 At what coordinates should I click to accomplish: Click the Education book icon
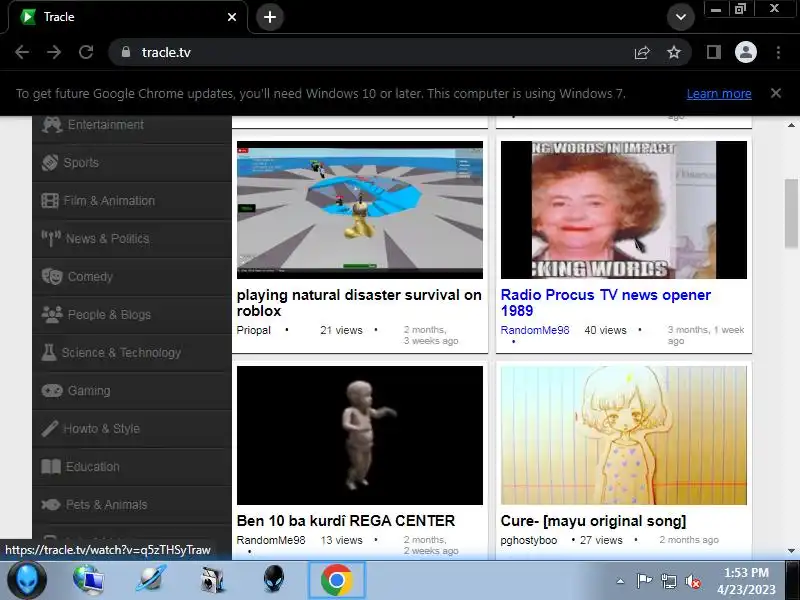tap(51, 467)
